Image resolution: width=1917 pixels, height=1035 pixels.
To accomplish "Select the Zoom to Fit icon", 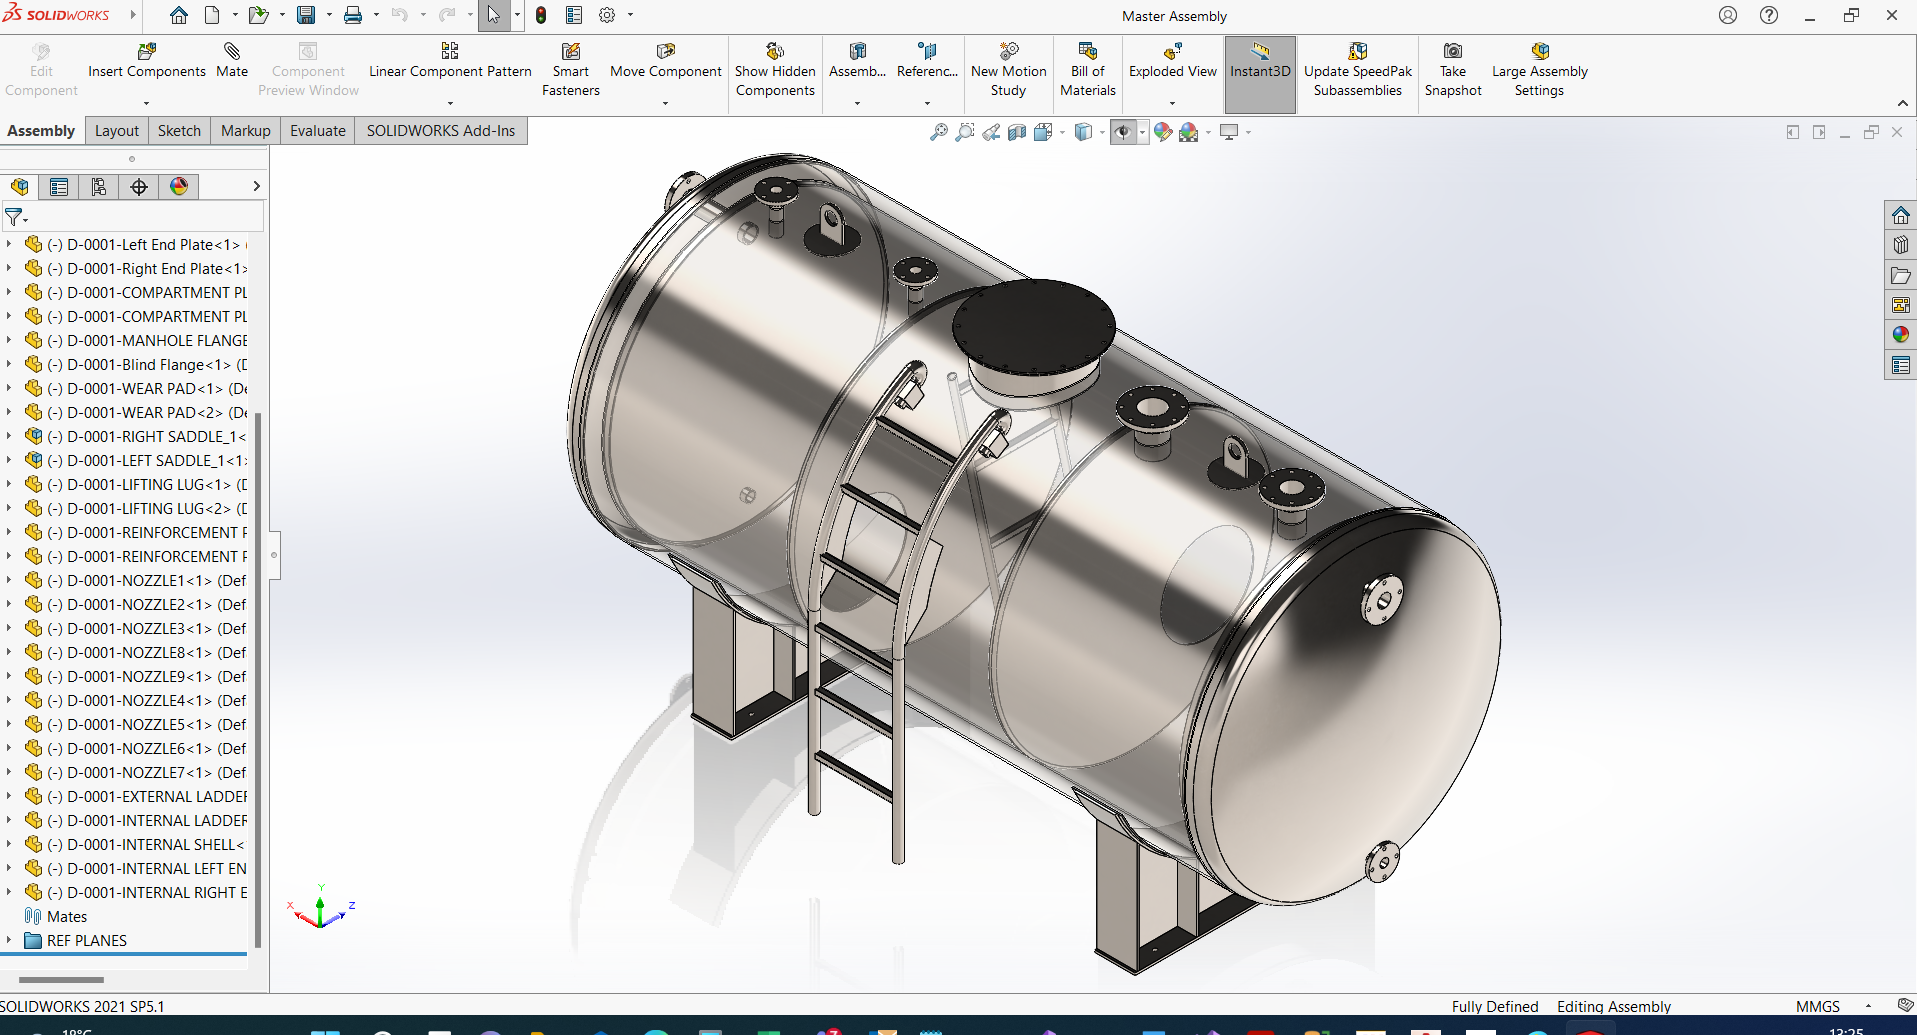I will coord(938,131).
